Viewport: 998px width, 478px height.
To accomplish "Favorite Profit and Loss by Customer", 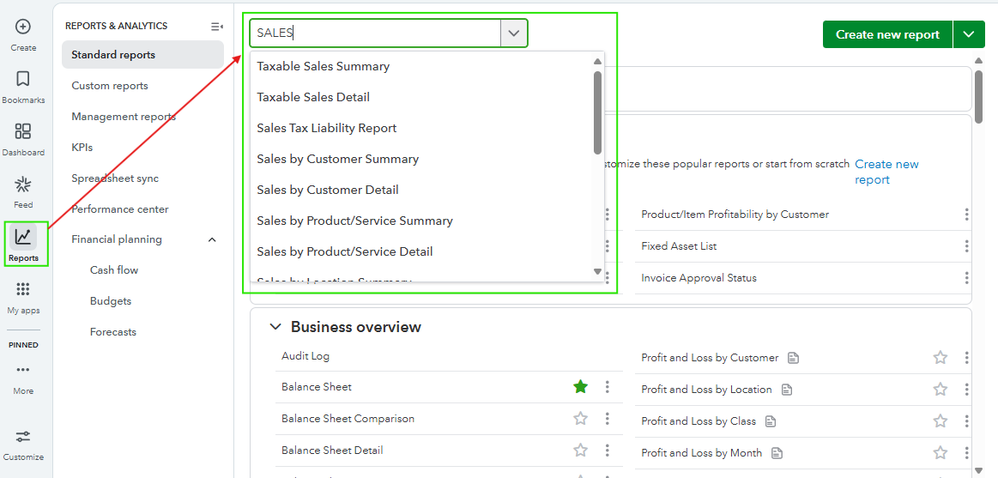I will point(940,357).
